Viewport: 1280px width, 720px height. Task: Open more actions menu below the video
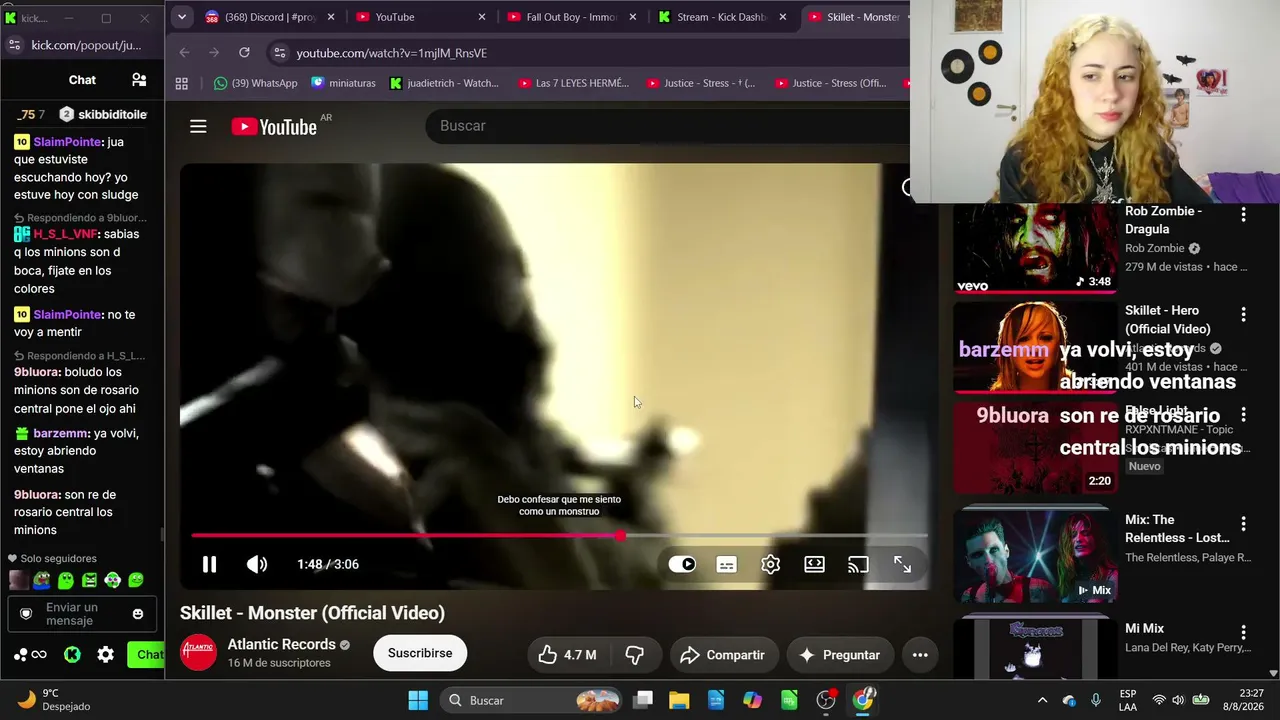pos(920,655)
